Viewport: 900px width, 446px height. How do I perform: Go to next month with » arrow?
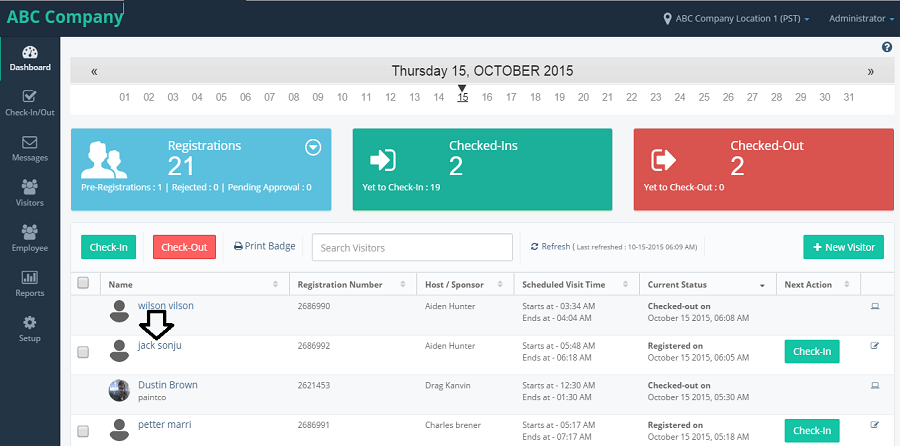871,72
